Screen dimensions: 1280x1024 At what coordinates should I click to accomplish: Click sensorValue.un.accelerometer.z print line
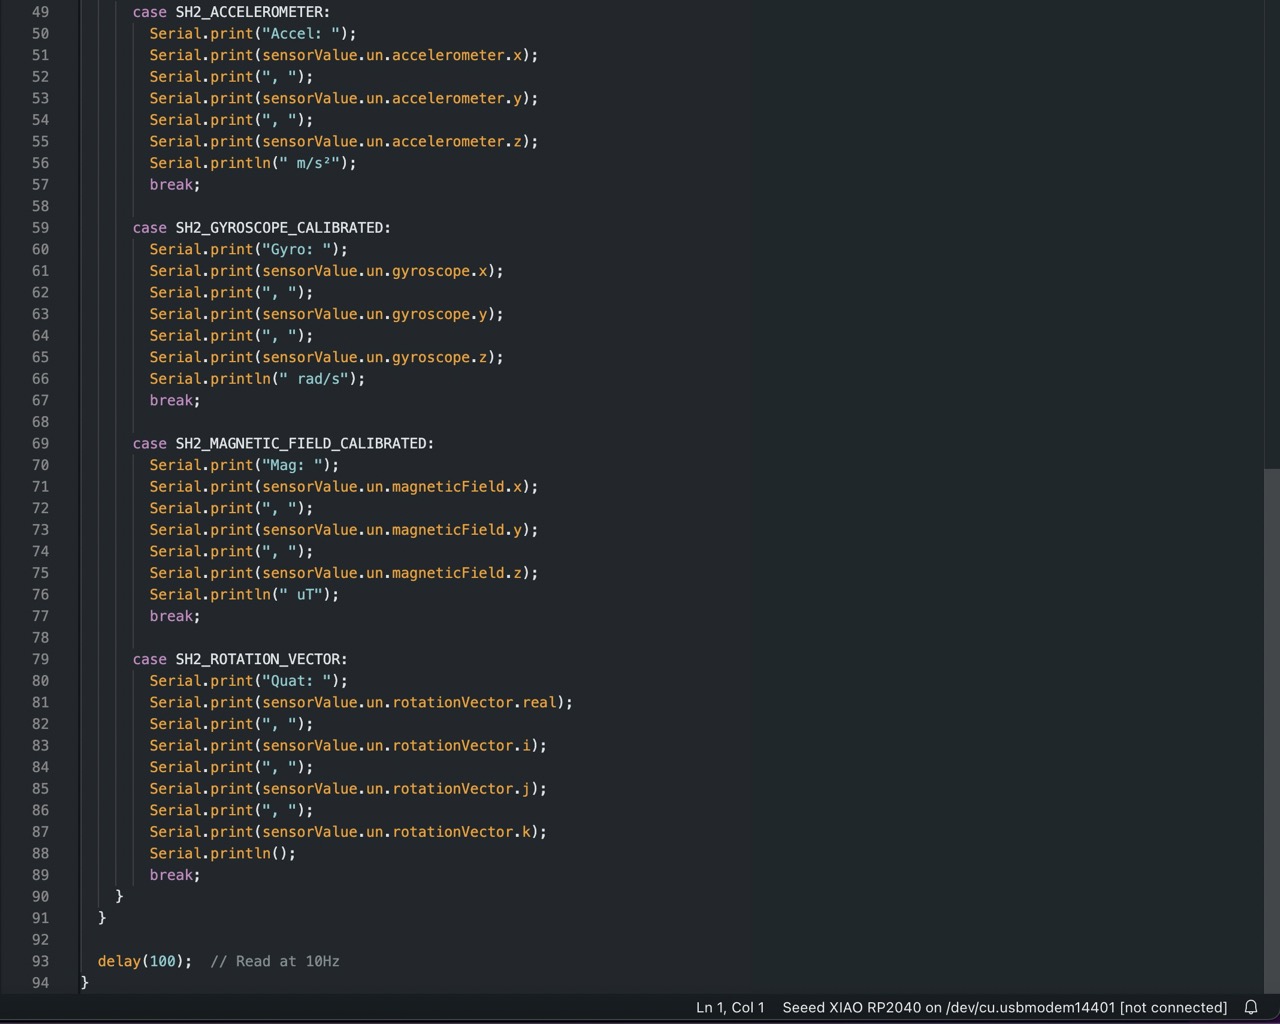pyautogui.click(x=344, y=141)
